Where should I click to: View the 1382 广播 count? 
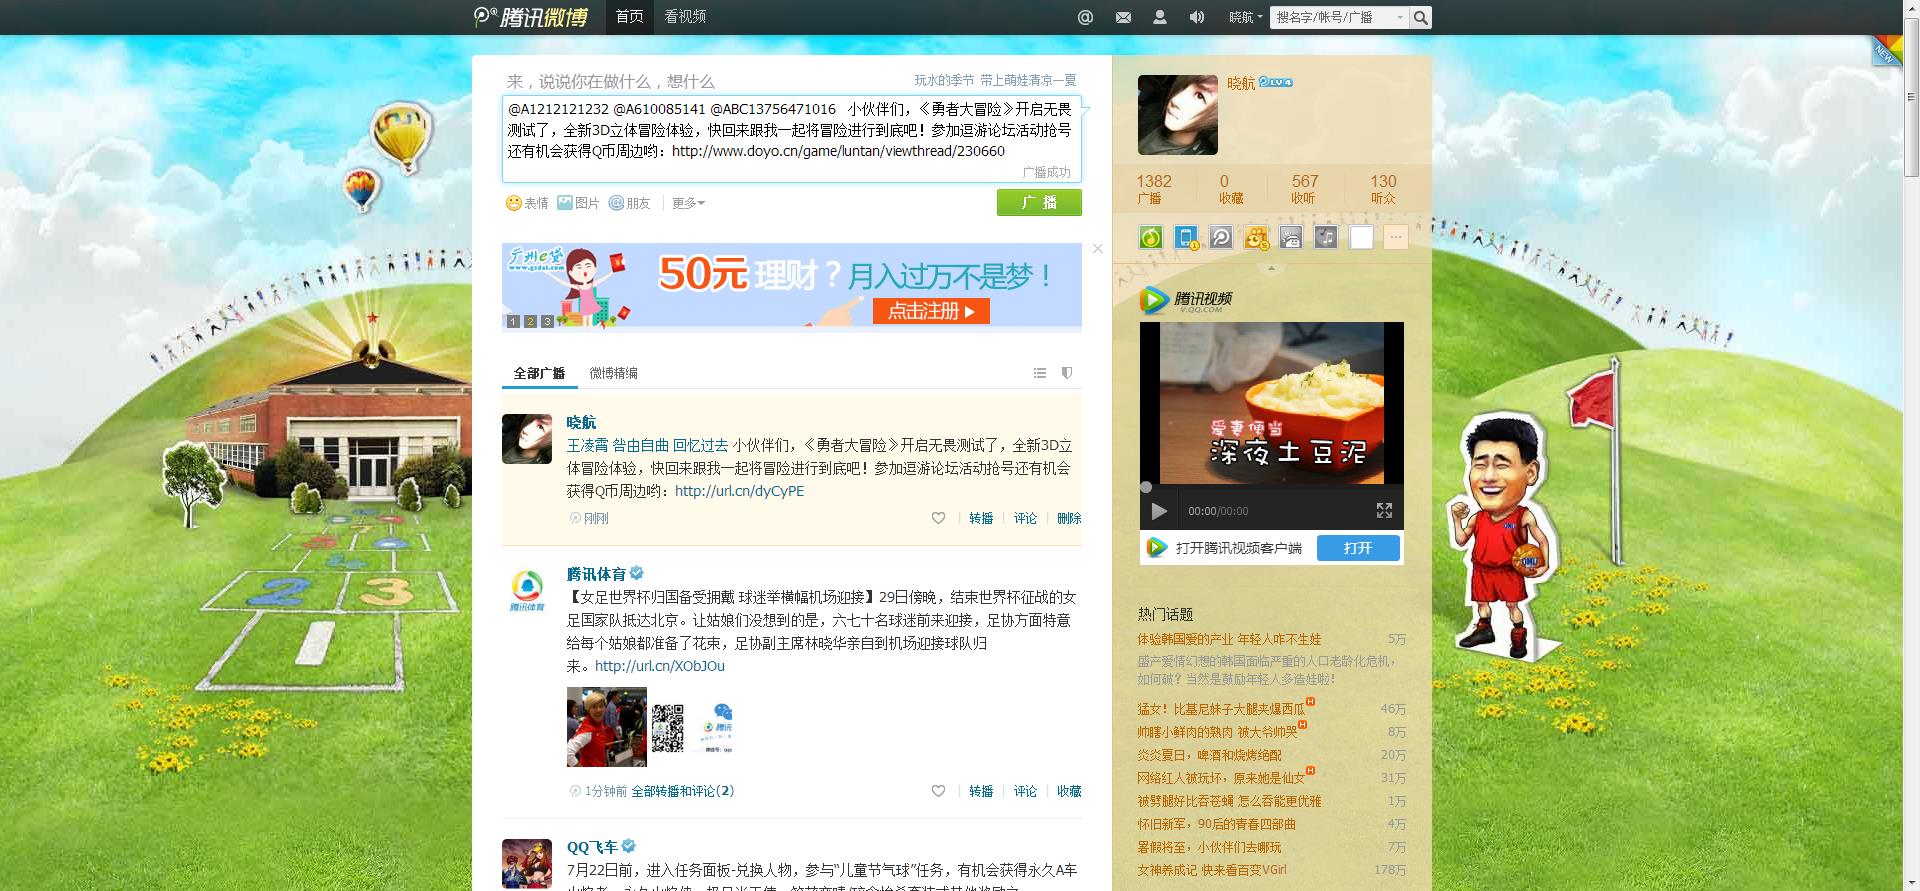1153,188
